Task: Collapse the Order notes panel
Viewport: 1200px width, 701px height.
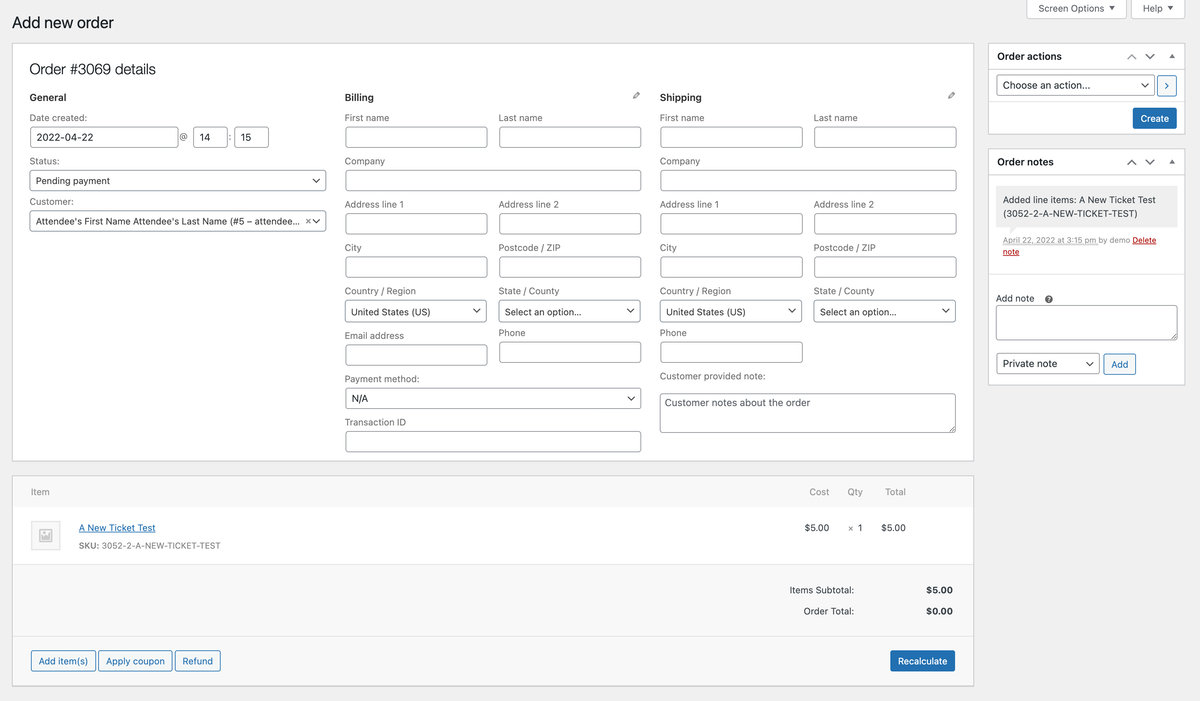Action: tap(1172, 162)
